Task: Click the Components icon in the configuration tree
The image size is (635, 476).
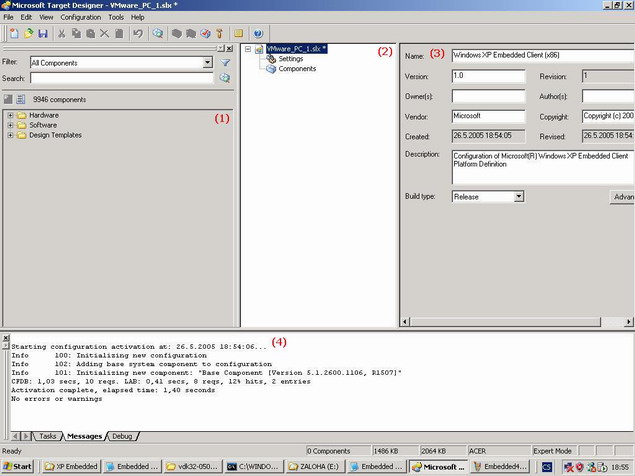Action: (x=271, y=69)
